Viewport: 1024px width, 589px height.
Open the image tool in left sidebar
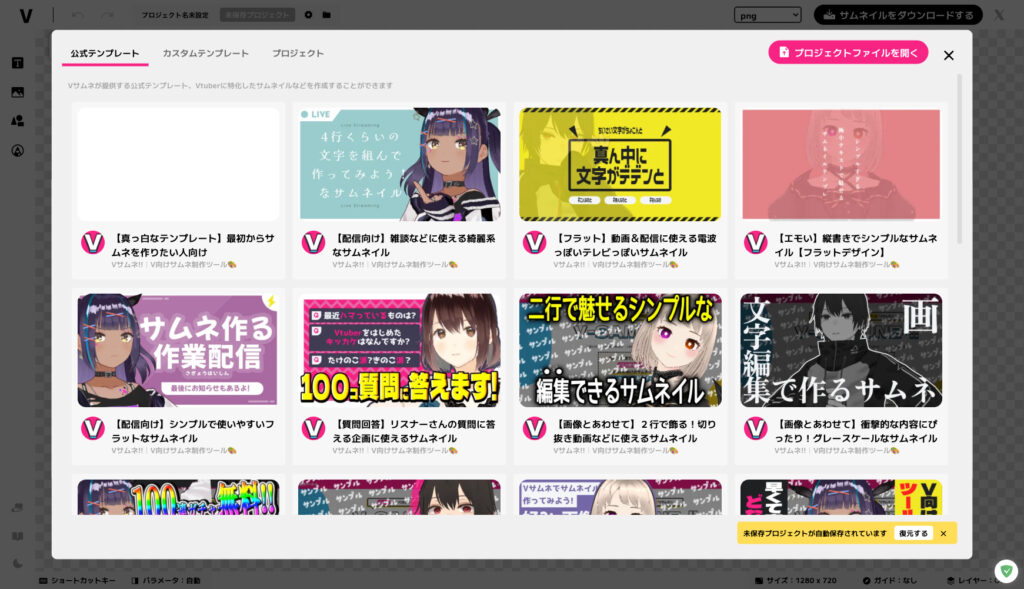point(17,92)
